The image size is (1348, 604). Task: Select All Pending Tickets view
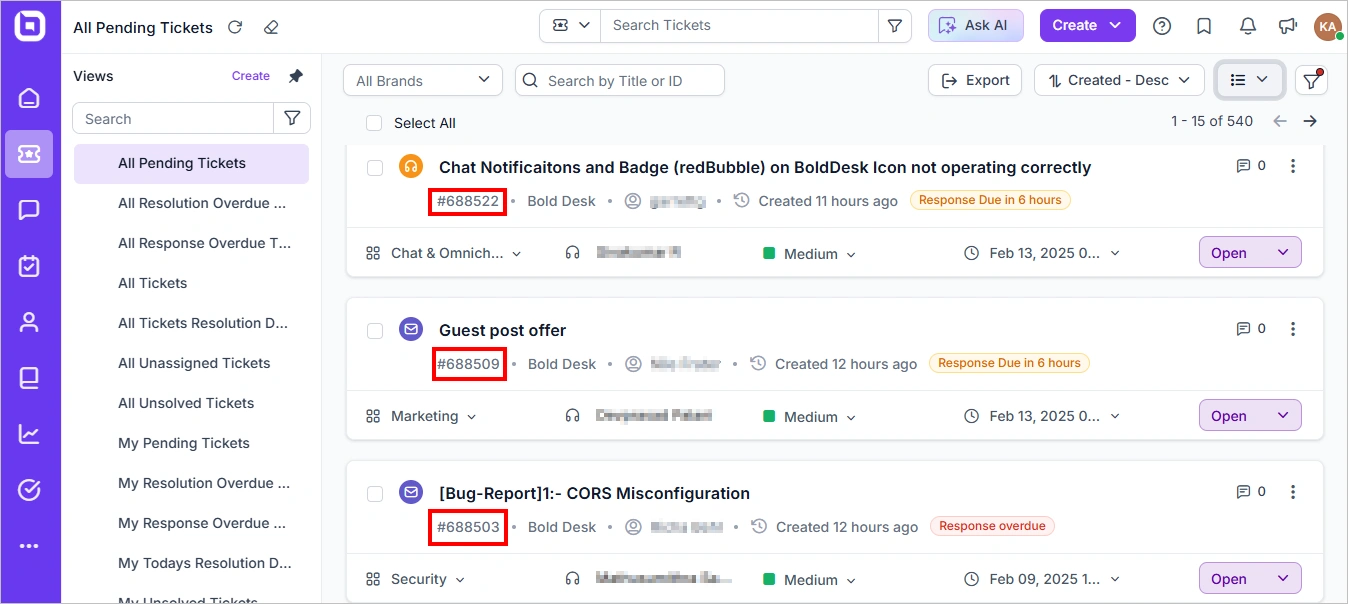191,164
